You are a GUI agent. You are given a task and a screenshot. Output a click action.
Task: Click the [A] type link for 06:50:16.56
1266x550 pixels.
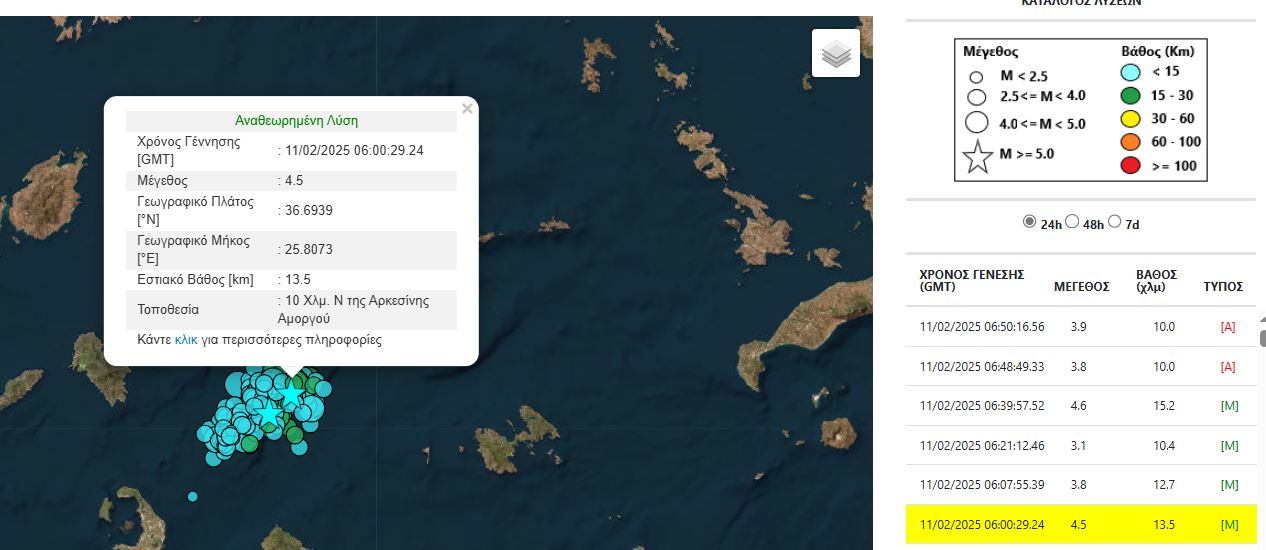pos(1228,327)
